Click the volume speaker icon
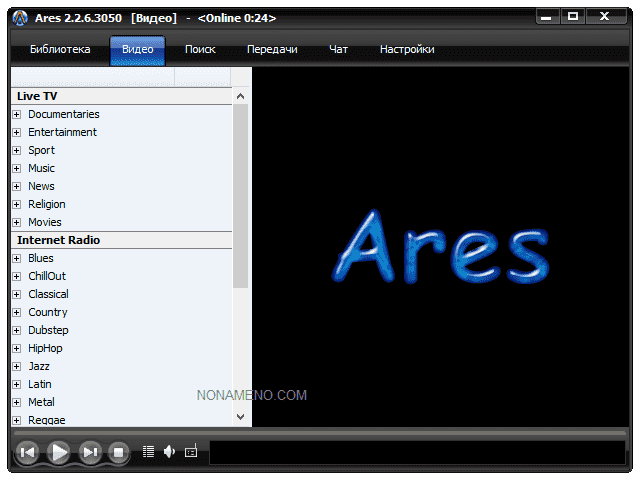This screenshot has width=640, height=480. click(x=169, y=452)
